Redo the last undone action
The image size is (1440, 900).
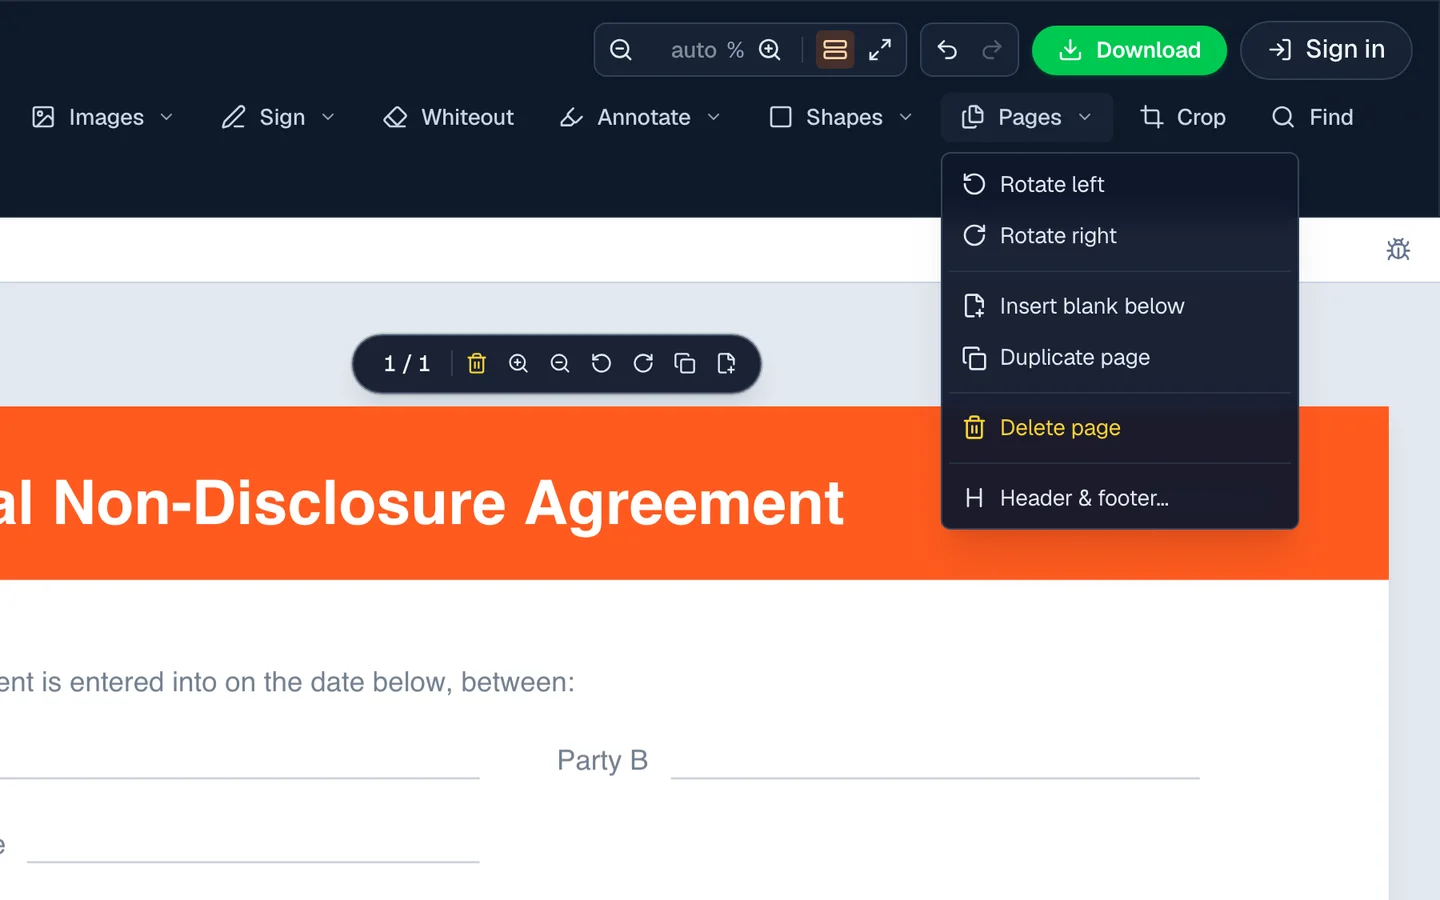pyautogui.click(x=992, y=50)
